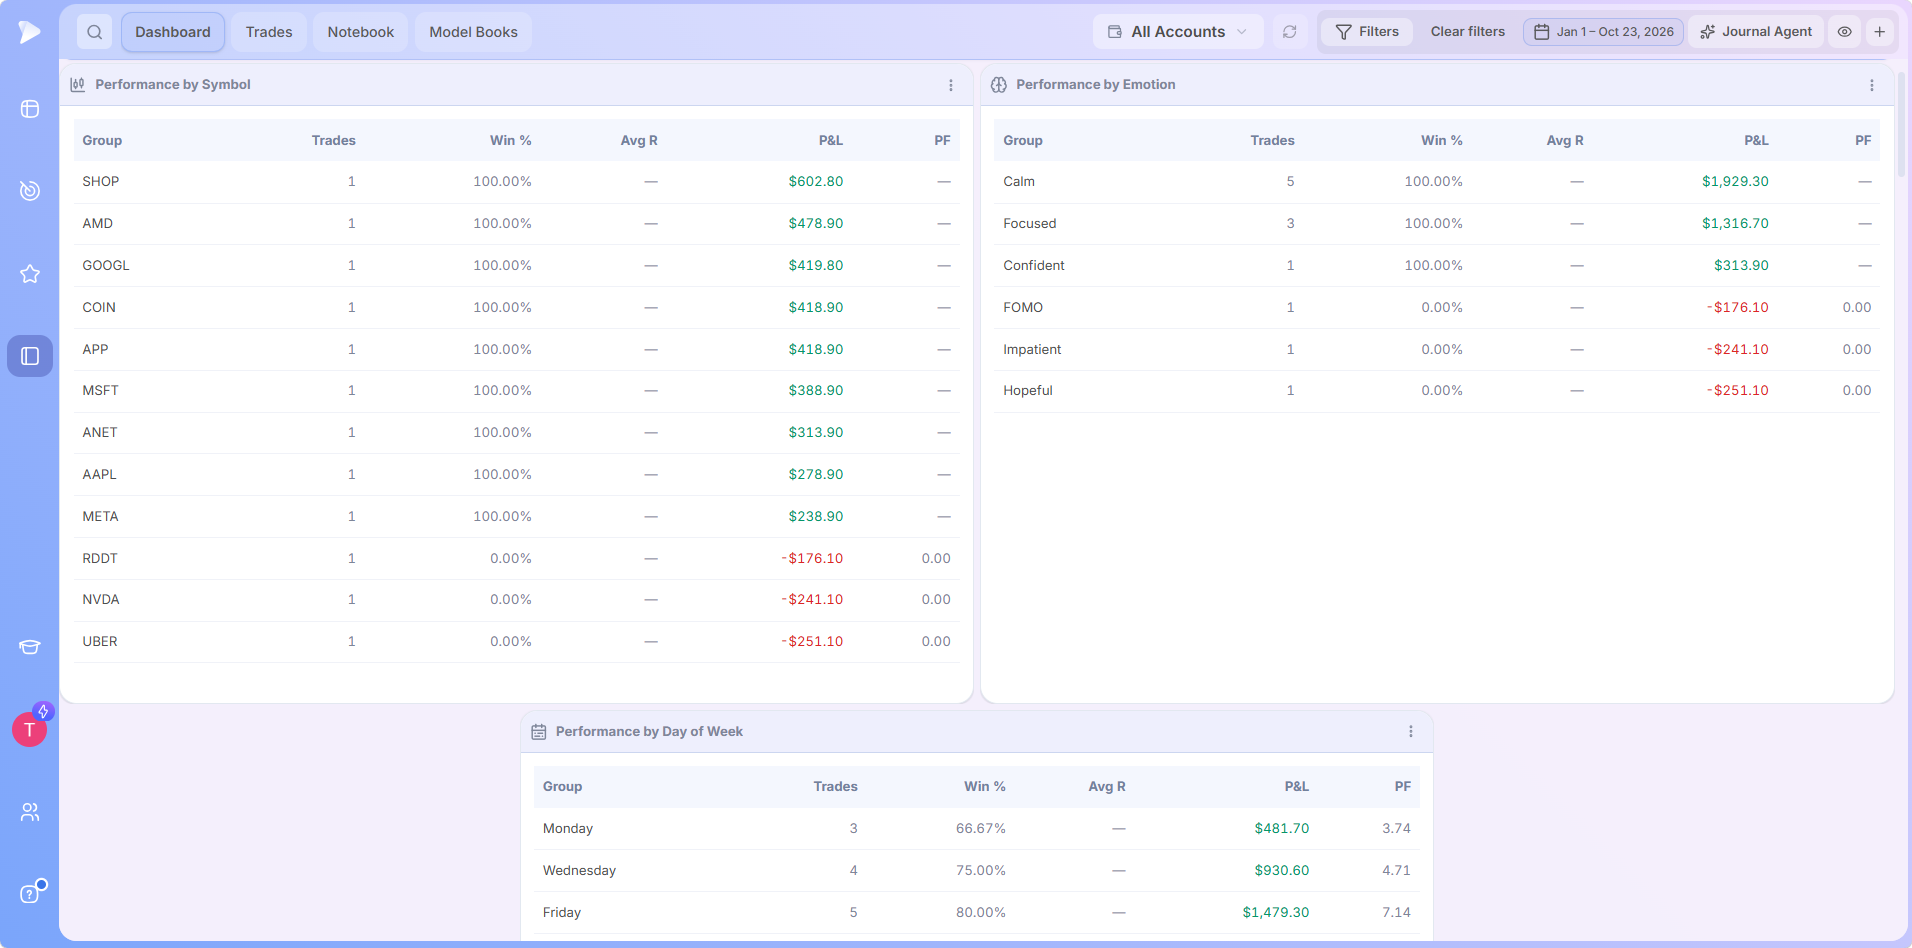Expand the All Accounts dropdown
The image size is (1912, 948).
pos(1178,32)
